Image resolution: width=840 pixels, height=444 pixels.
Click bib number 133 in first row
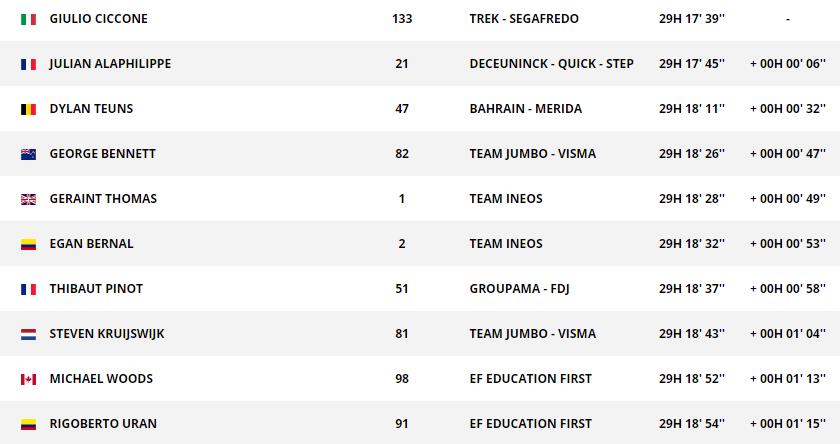402,19
